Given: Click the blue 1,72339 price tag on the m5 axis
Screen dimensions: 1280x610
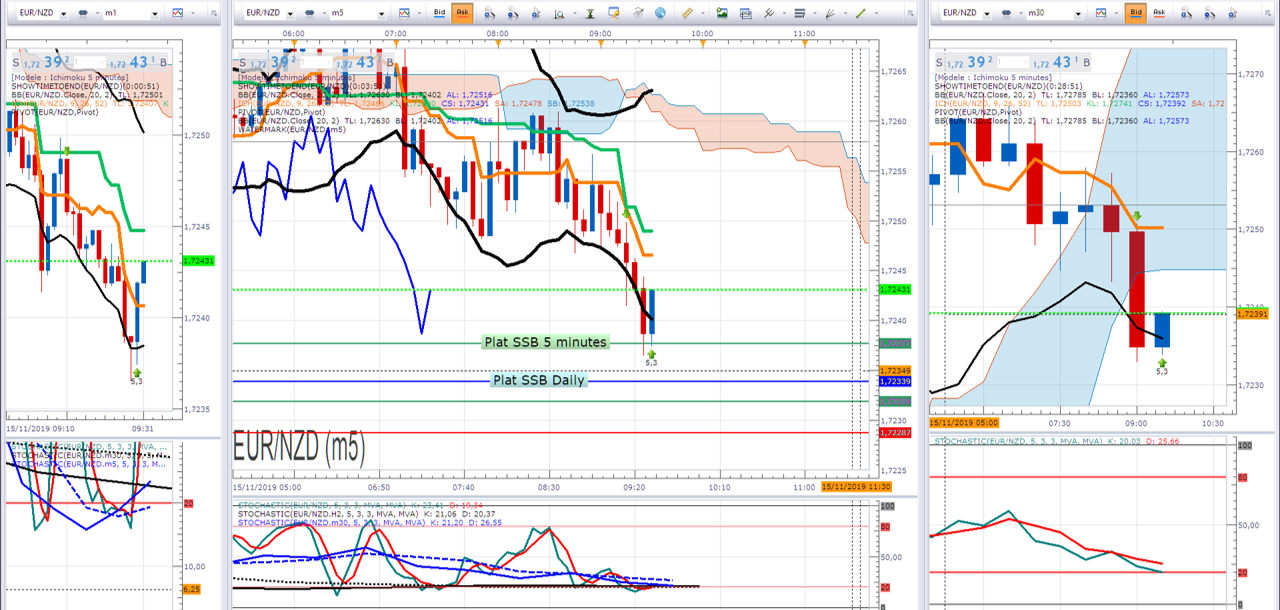Looking at the screenshot, I should pyautogui.click(x=895, y=381).
